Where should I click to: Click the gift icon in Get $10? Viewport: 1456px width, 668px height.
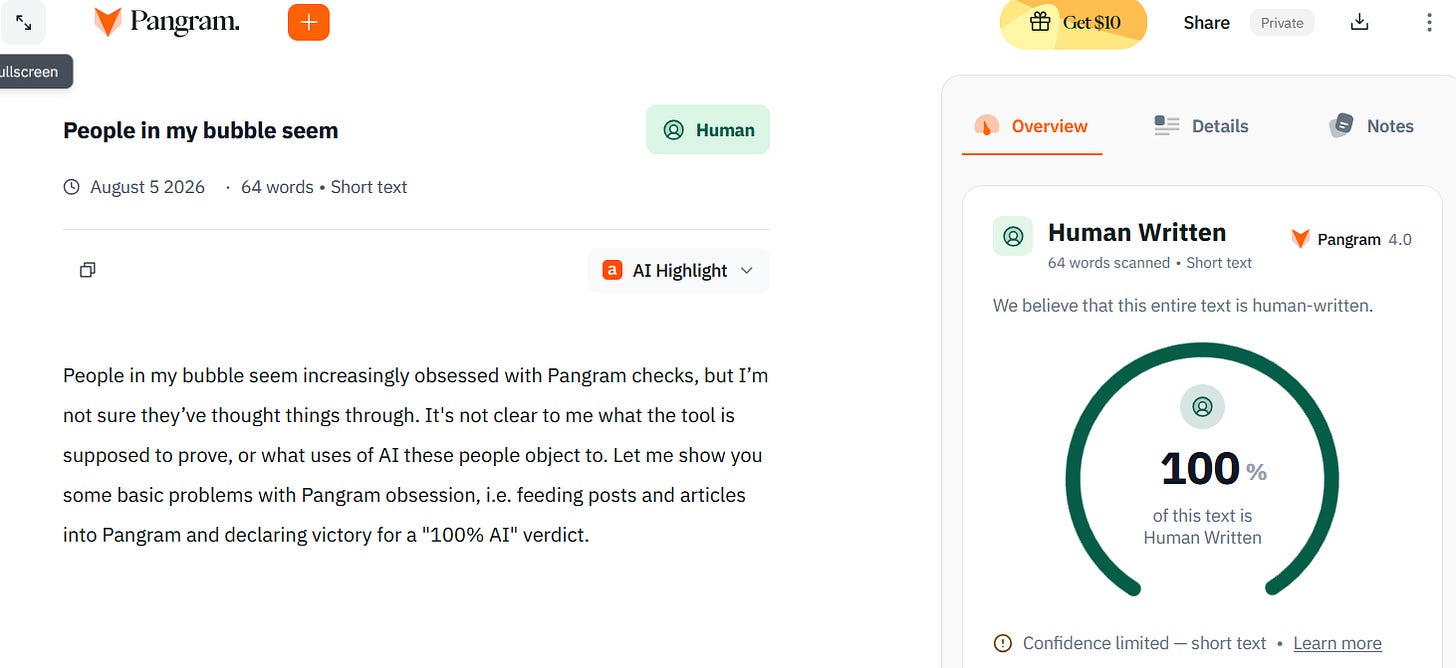1040,22
